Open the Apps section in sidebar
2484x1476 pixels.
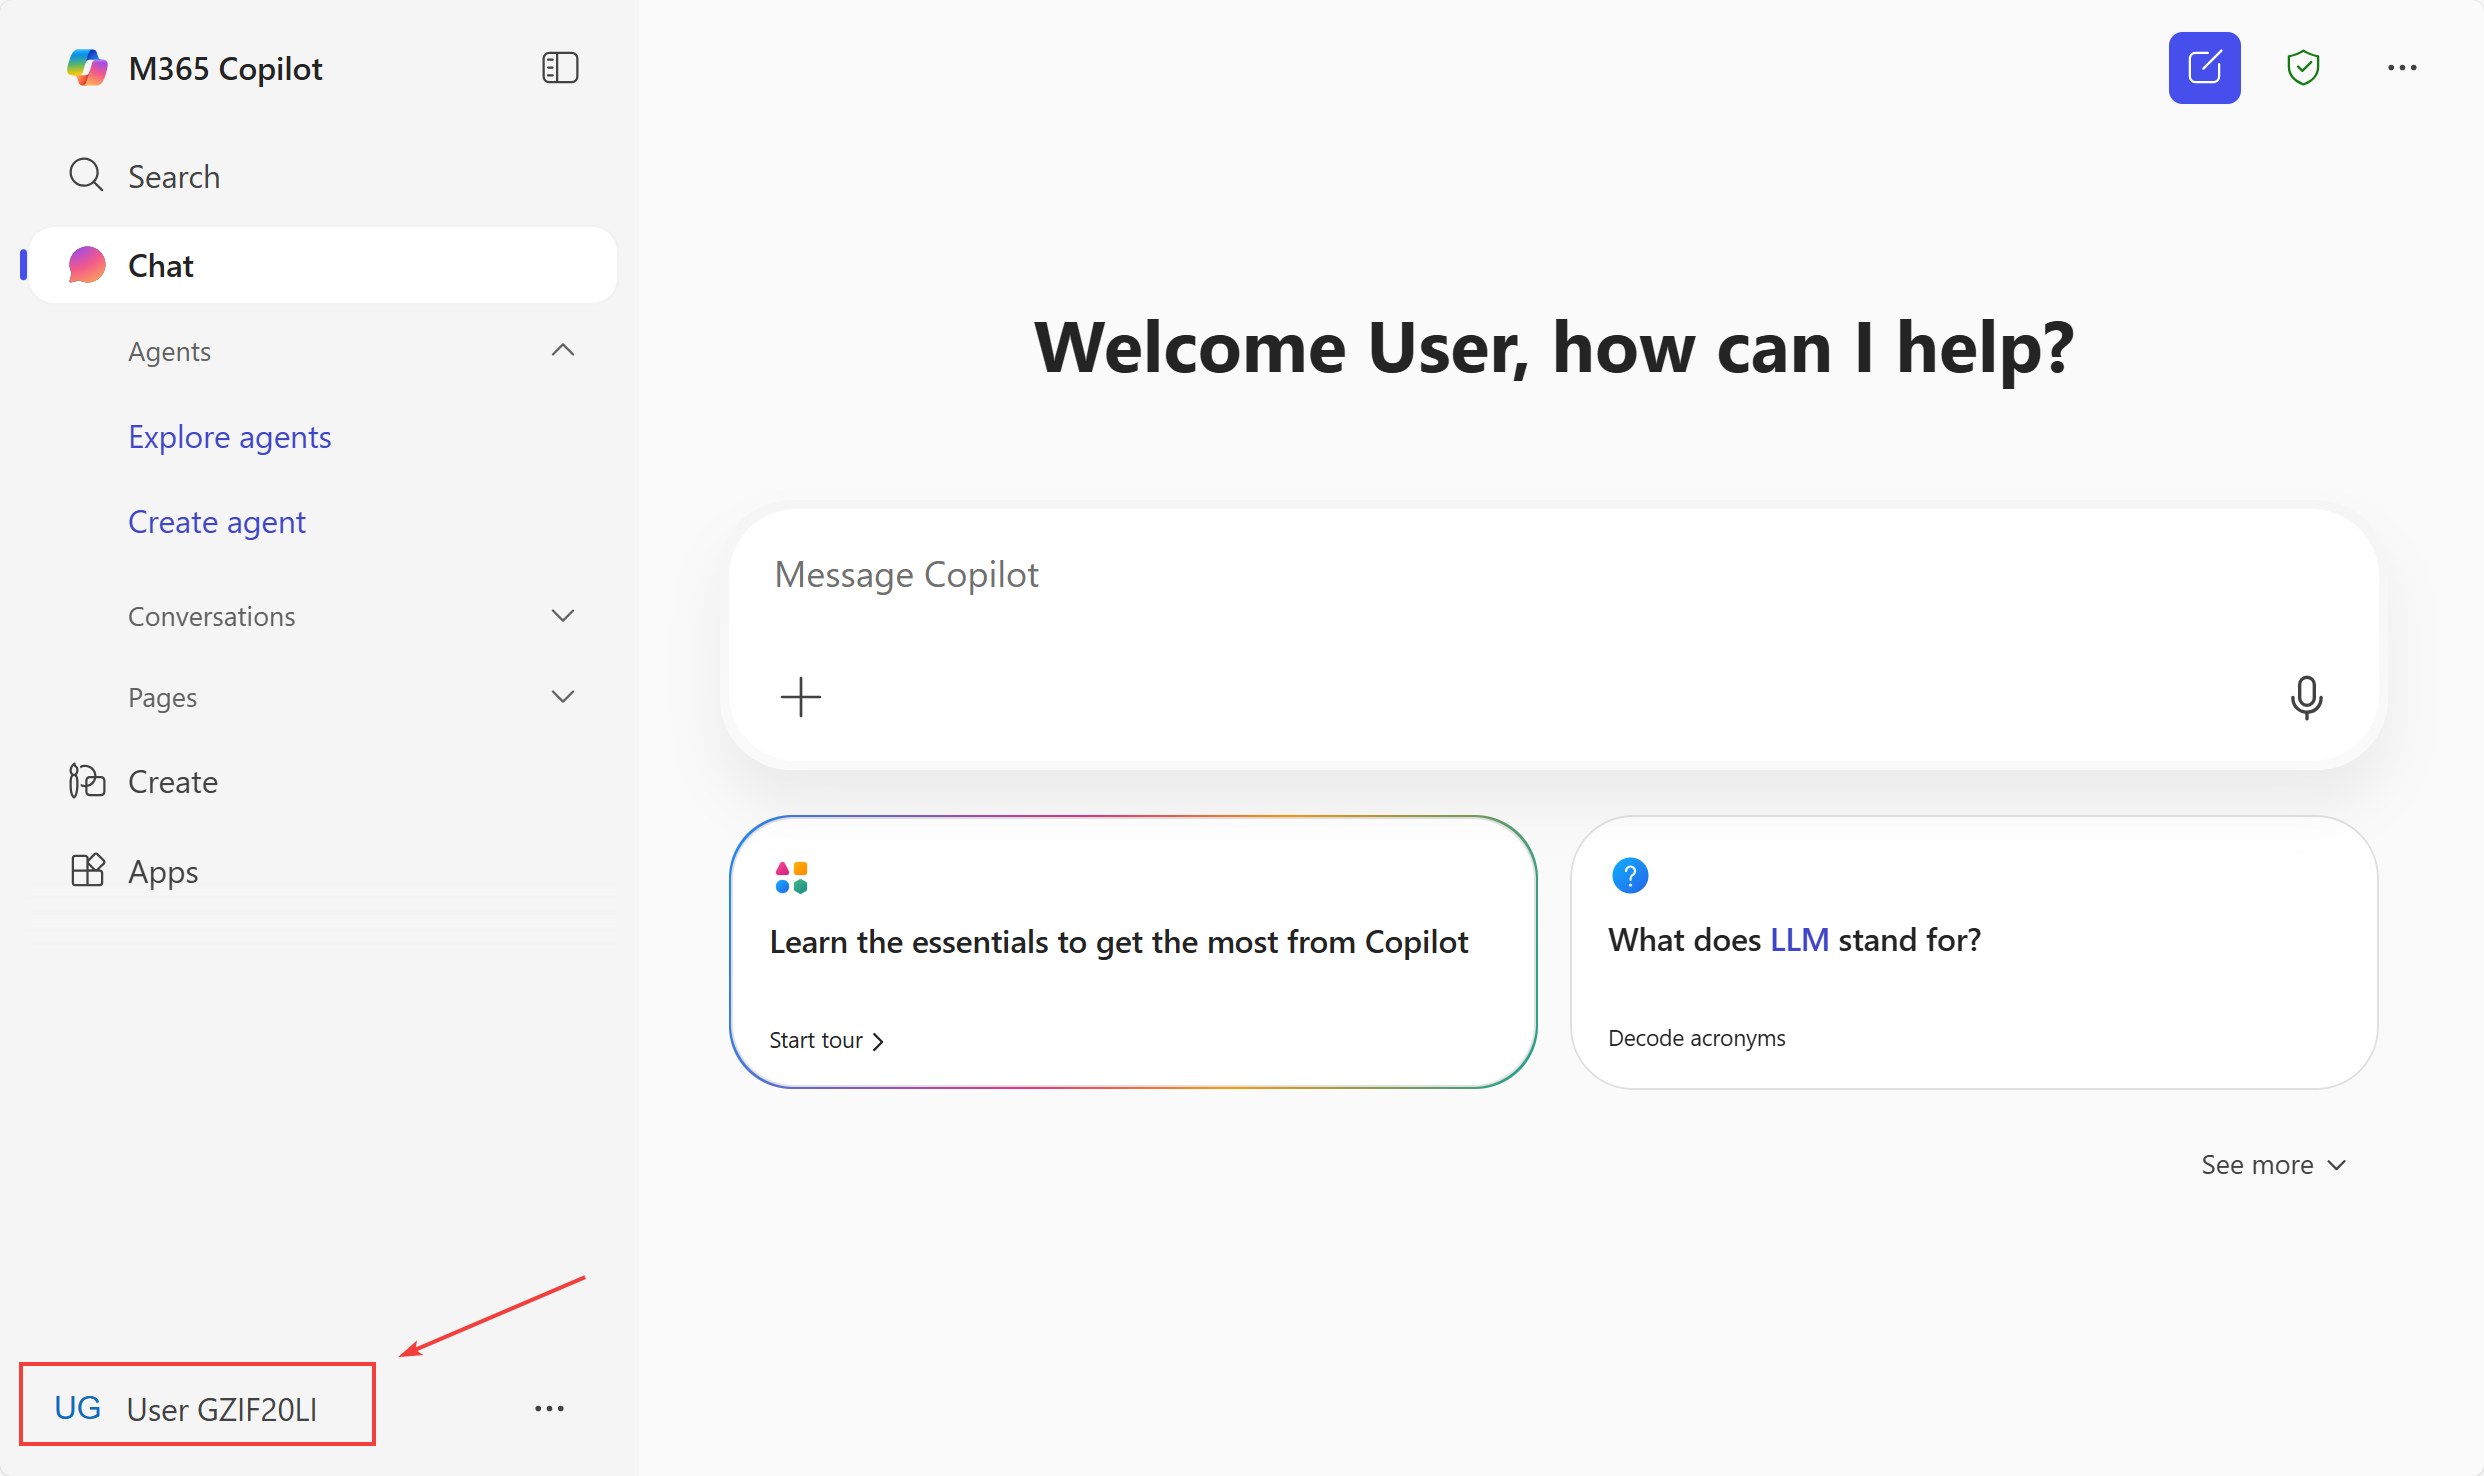[x=162, y=871]
